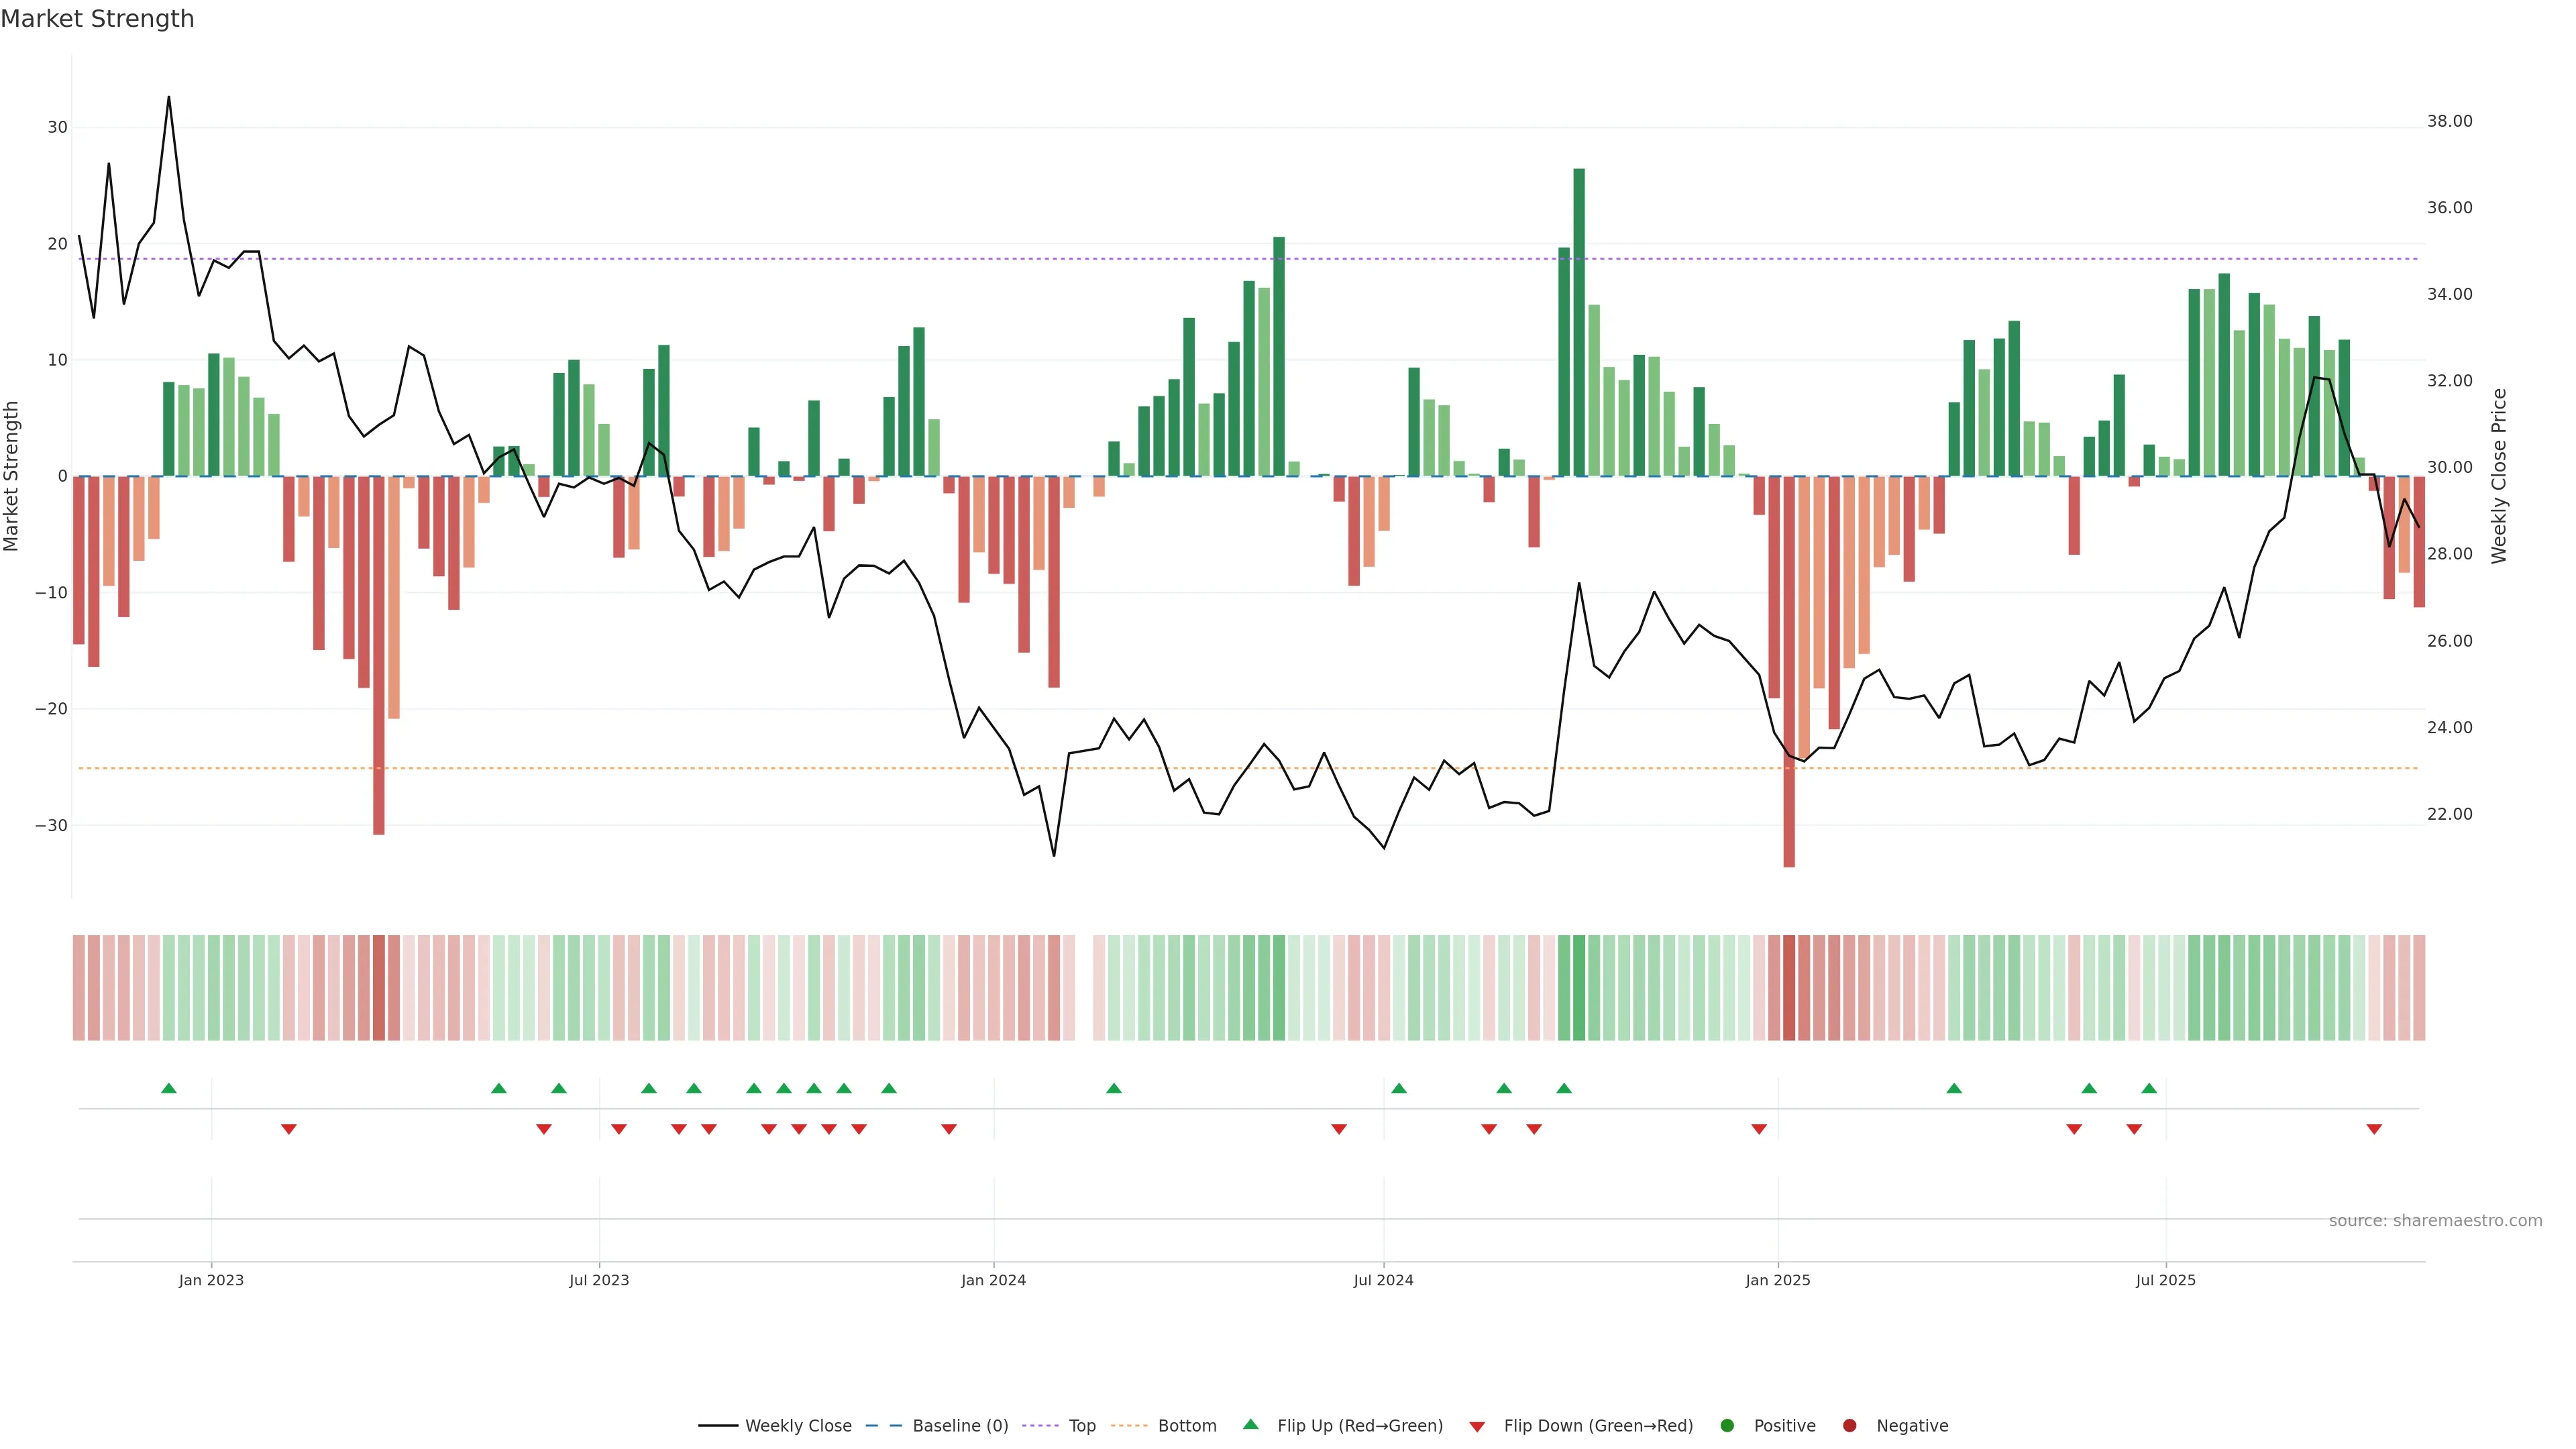Click the green Positive legend dot
Image resolution: width=2576 pixels, height=1449 pixels.
point(1727,1426)
